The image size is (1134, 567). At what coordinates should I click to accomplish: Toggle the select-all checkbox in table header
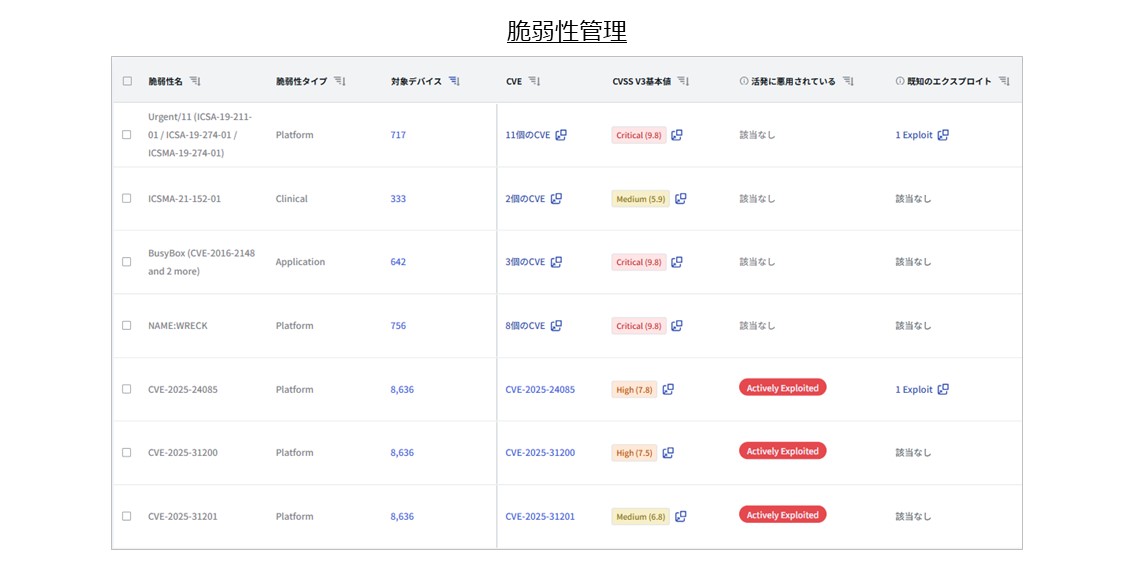click(127, 81)
